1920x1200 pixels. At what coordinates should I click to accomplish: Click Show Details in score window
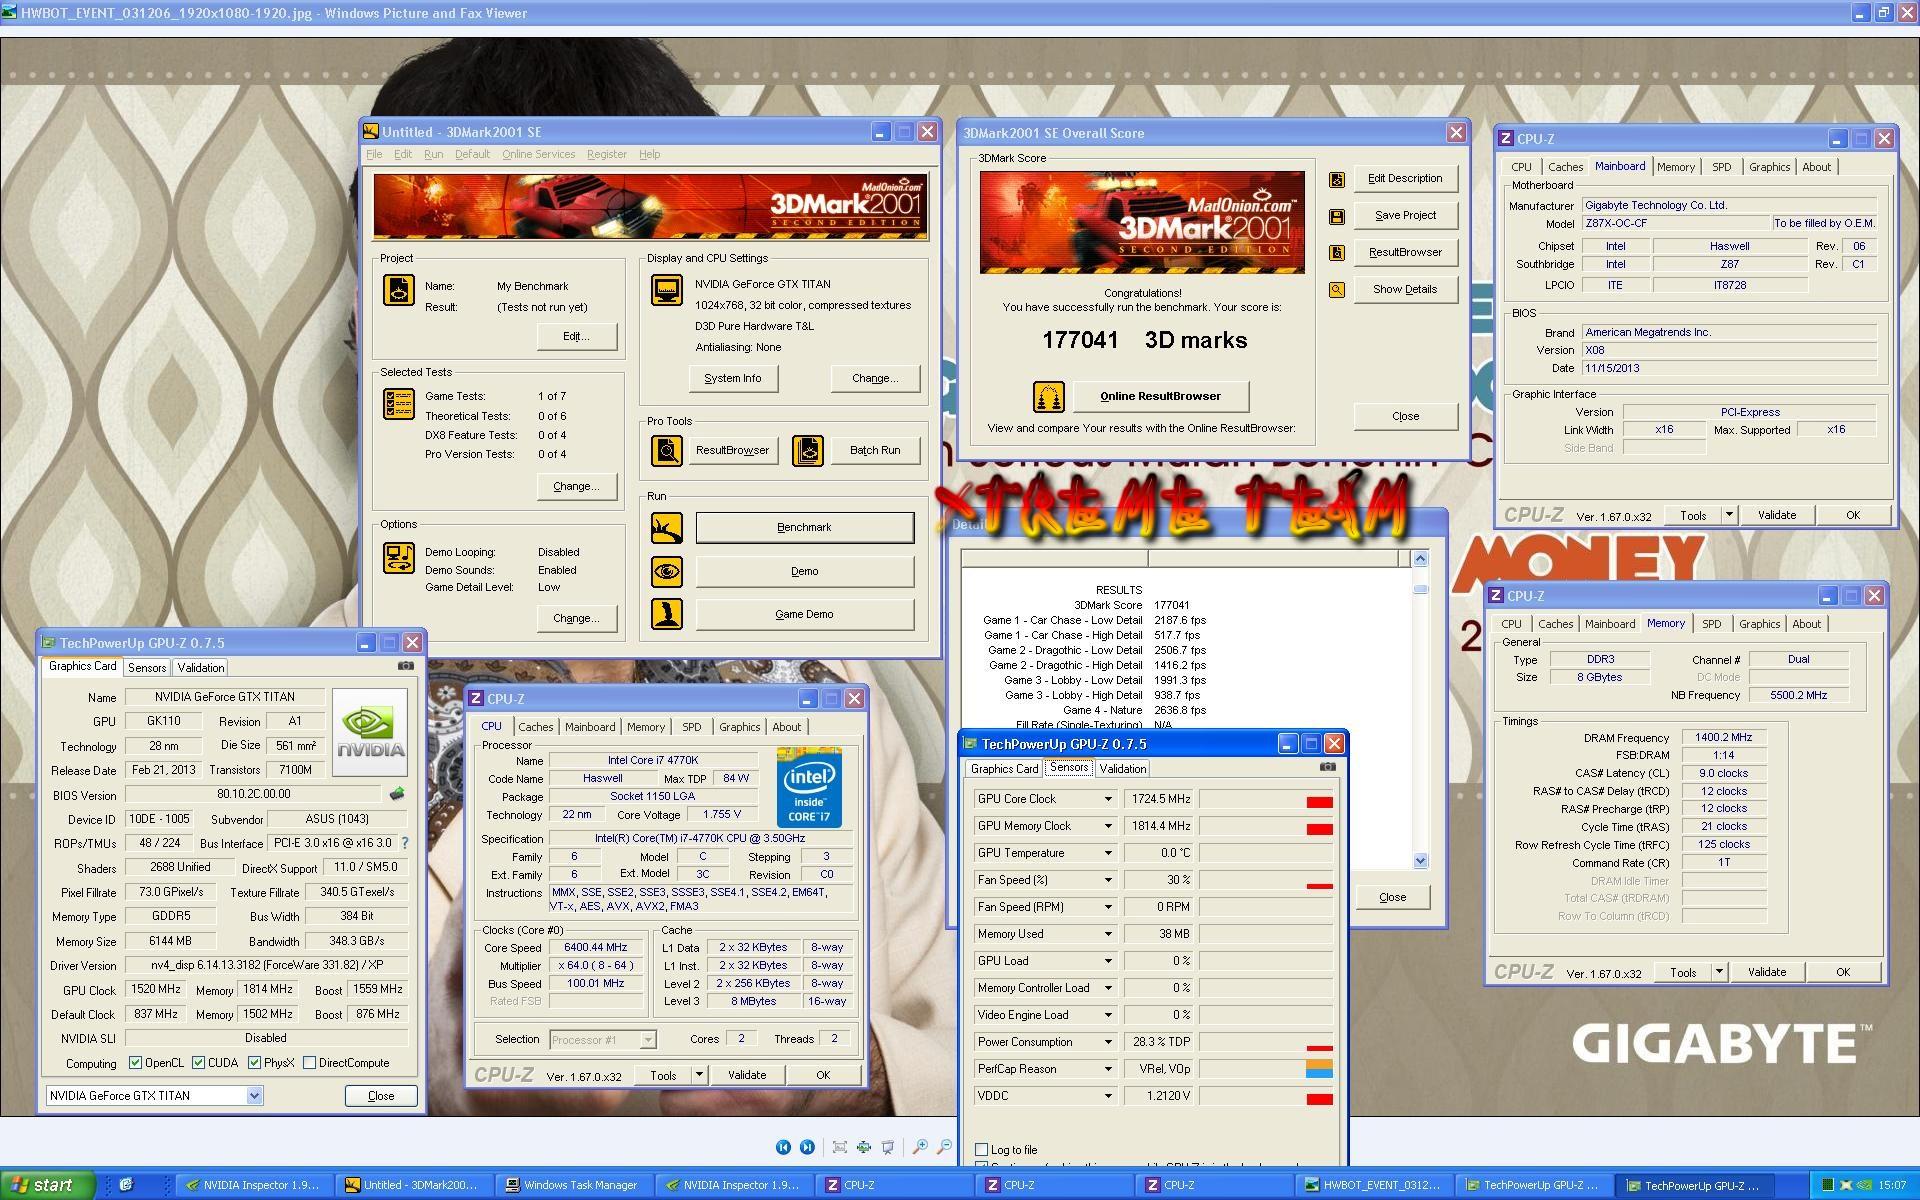[1405, 289]
